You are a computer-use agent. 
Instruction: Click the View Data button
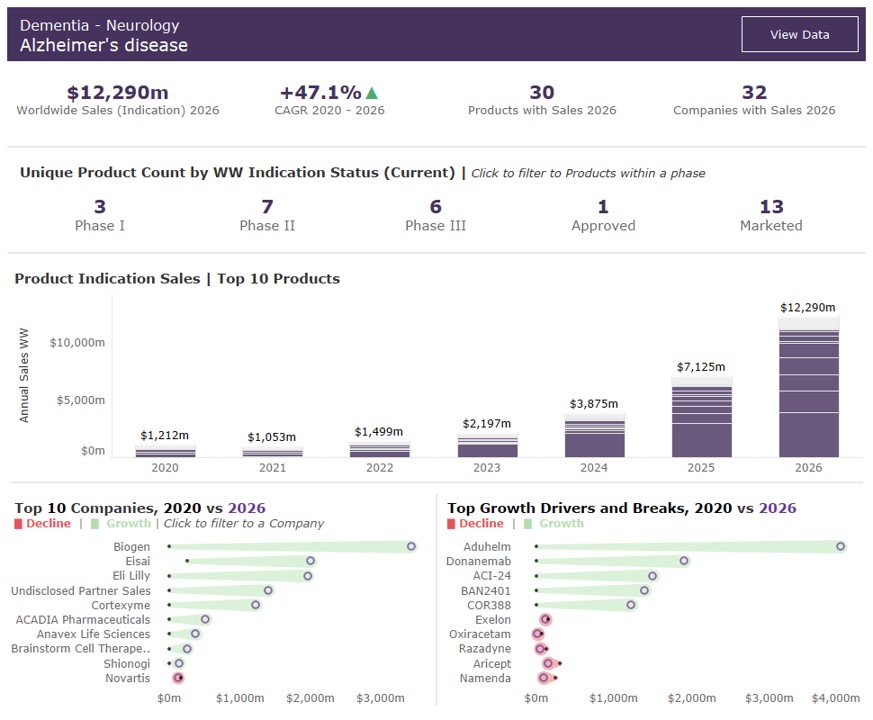(x=799, y=34)
